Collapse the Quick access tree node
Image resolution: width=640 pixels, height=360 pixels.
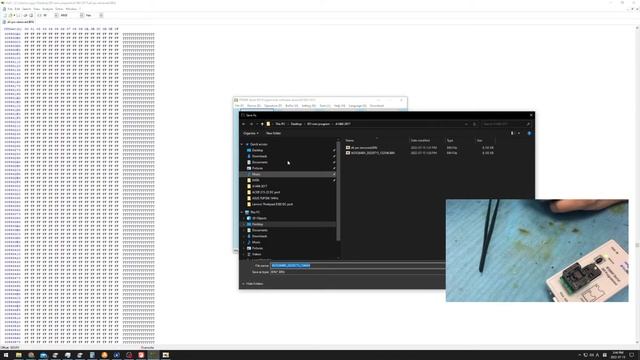point(242,144)
